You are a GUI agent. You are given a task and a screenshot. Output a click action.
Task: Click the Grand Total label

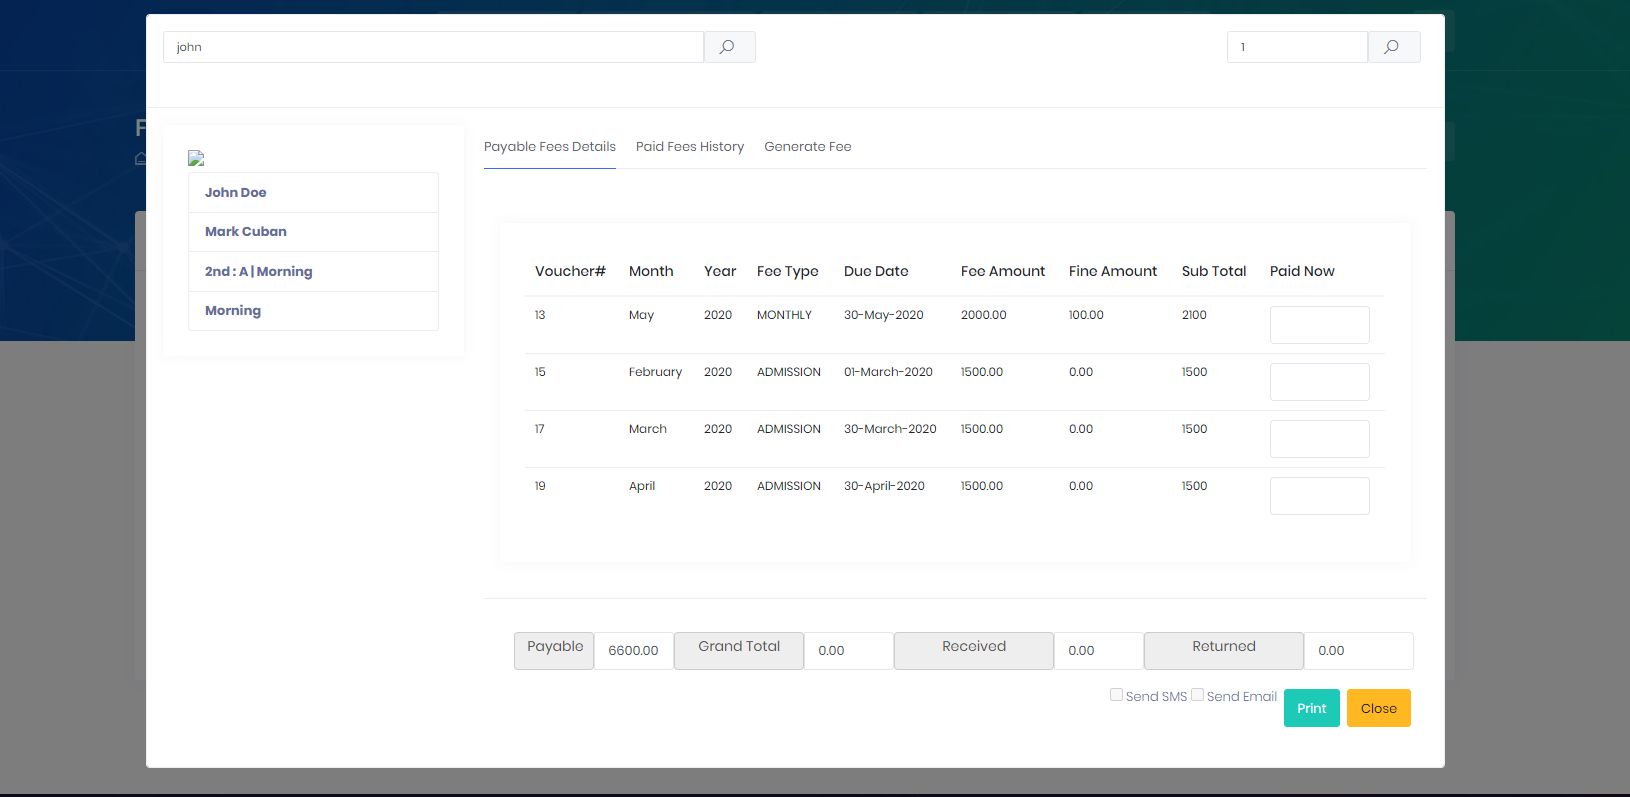coord(739,650)
